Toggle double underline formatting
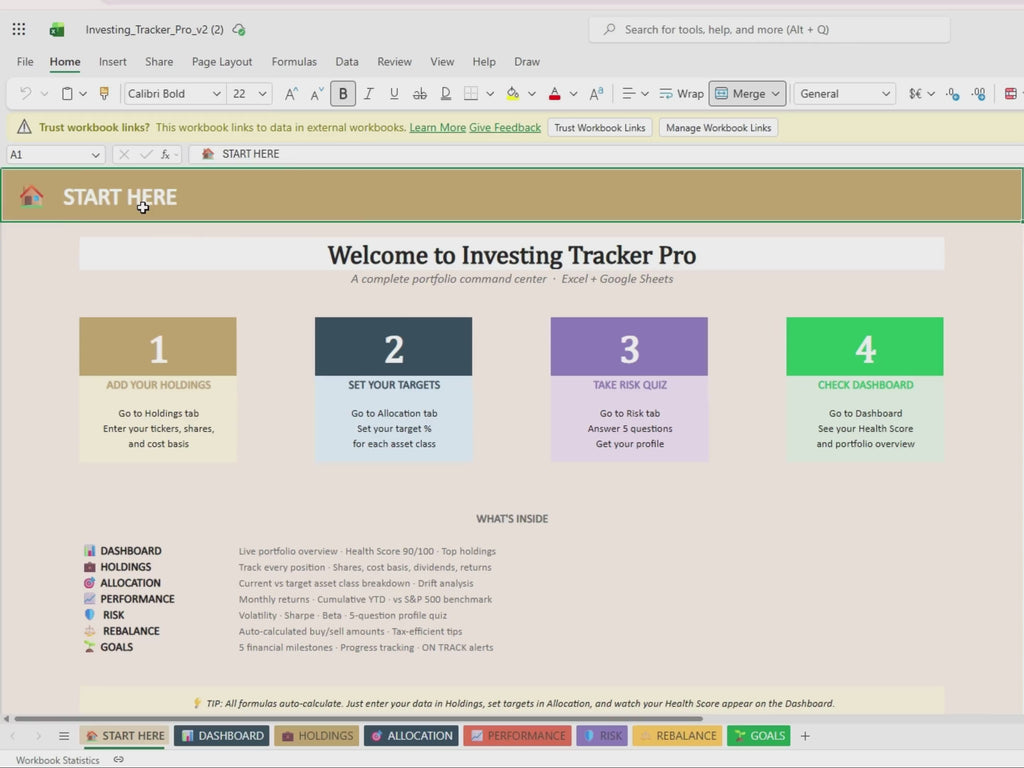 [x=445, y=93]
